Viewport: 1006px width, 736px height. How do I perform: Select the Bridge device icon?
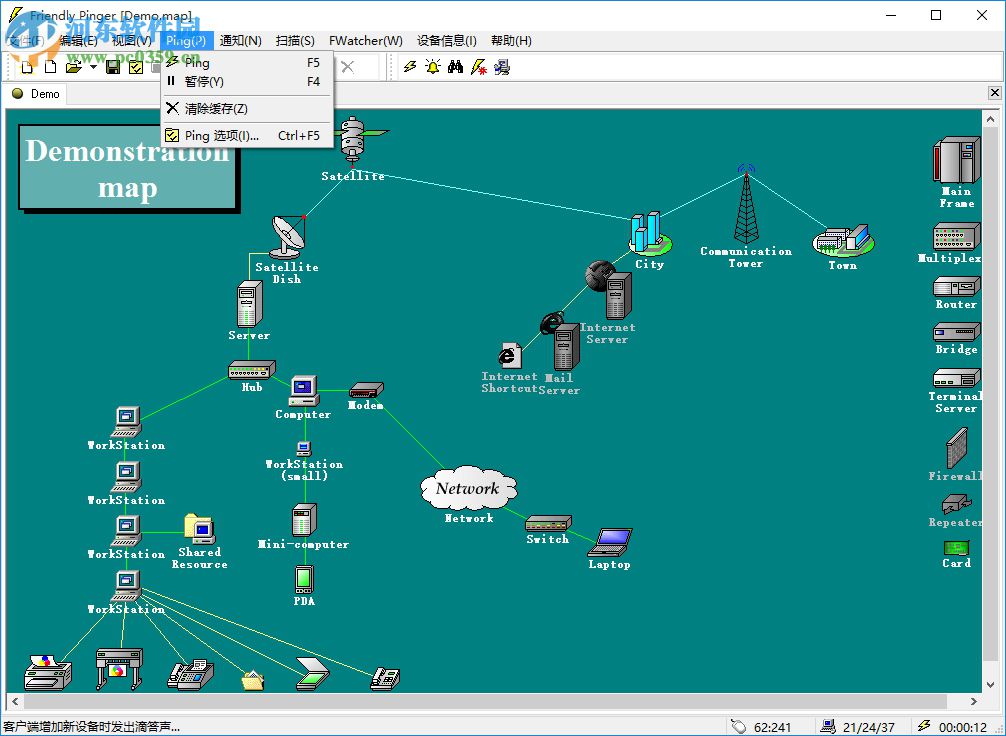(x=956, y=332)
